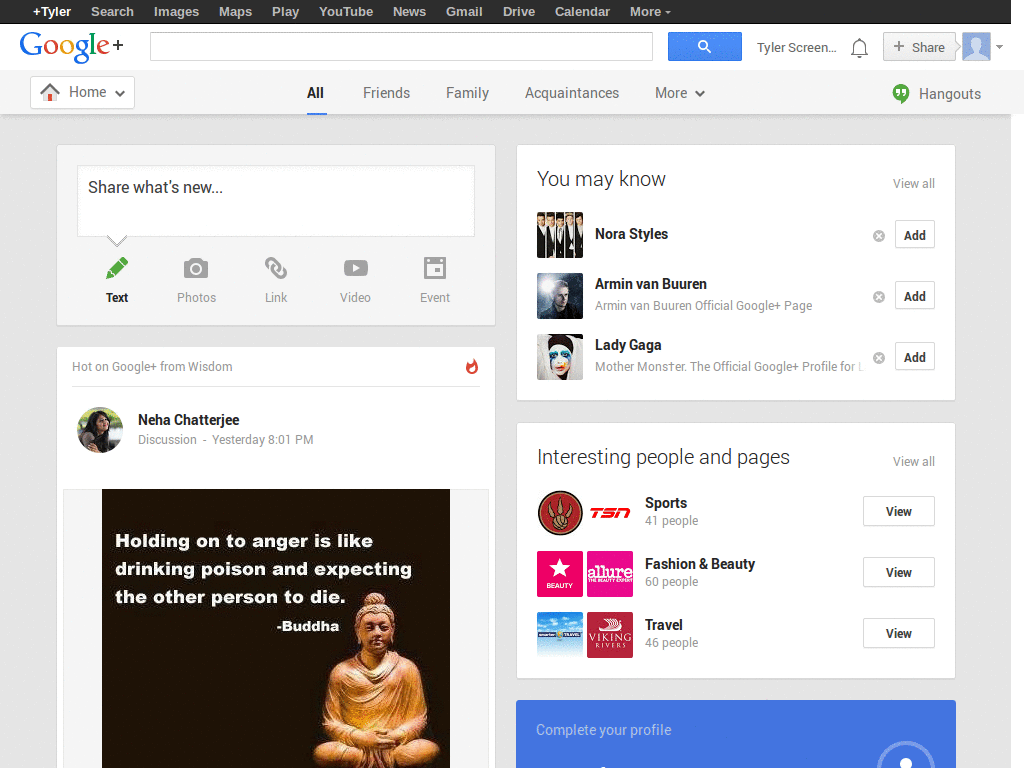The height and width of the screenshot is (768, 1024).
Task: Click Discussion community link in post
Action: point(167,440)
